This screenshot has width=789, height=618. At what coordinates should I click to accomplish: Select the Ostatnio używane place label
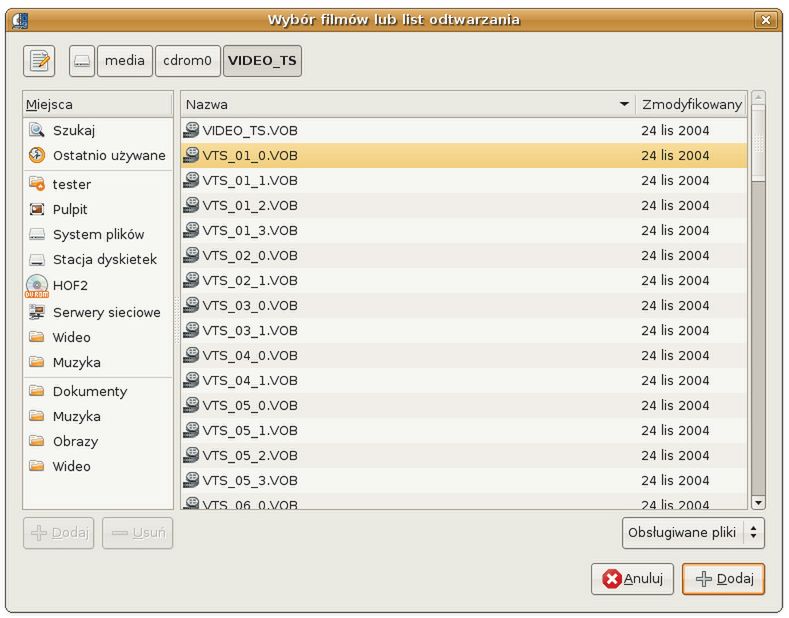pyautogui.click(x=109, y=156)
